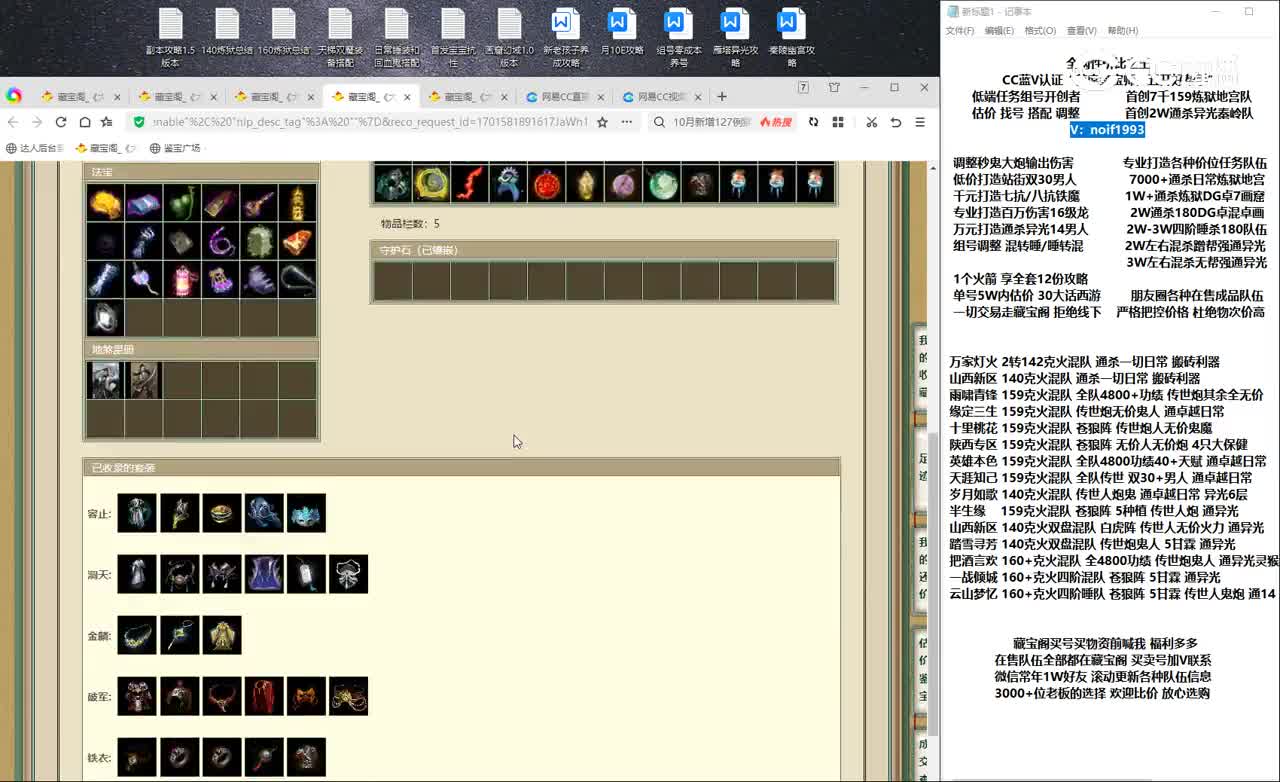The width and height of the screenshot is (1280, 782).
Task: Open the 达人后台 bookmark
Action: click(35, 148)
